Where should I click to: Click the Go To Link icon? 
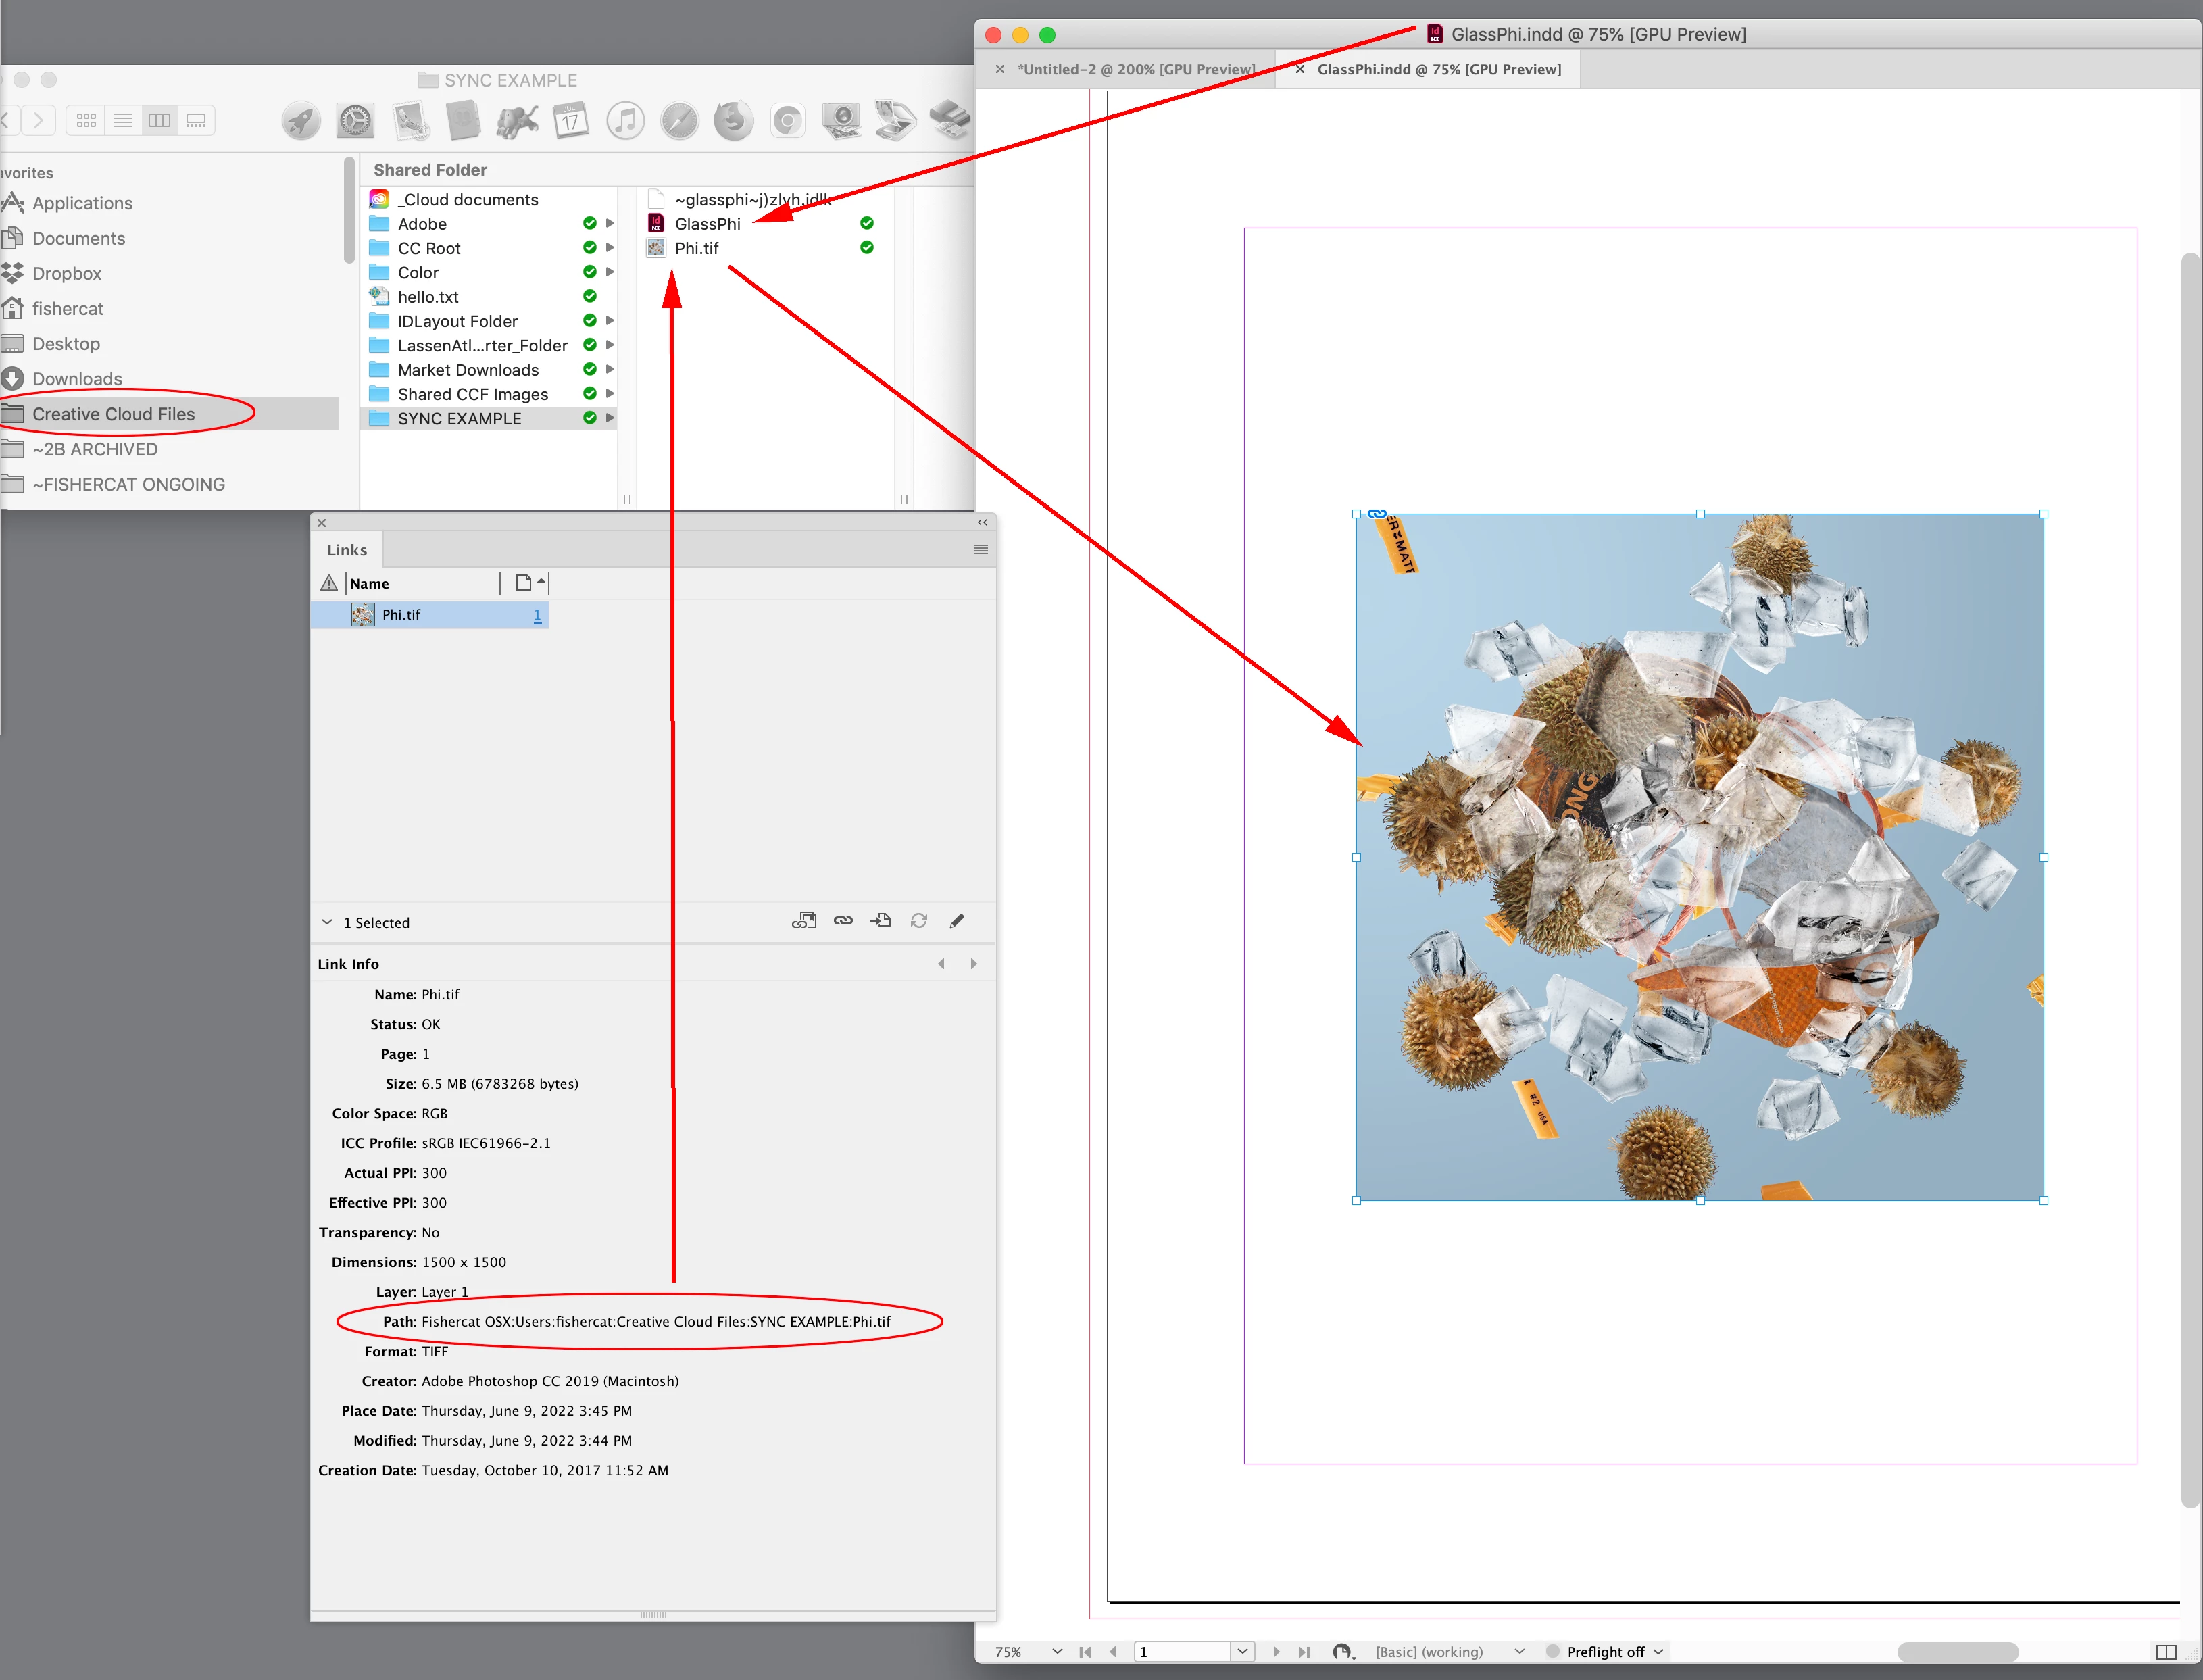pyautogui.click(x=881, y=921)
